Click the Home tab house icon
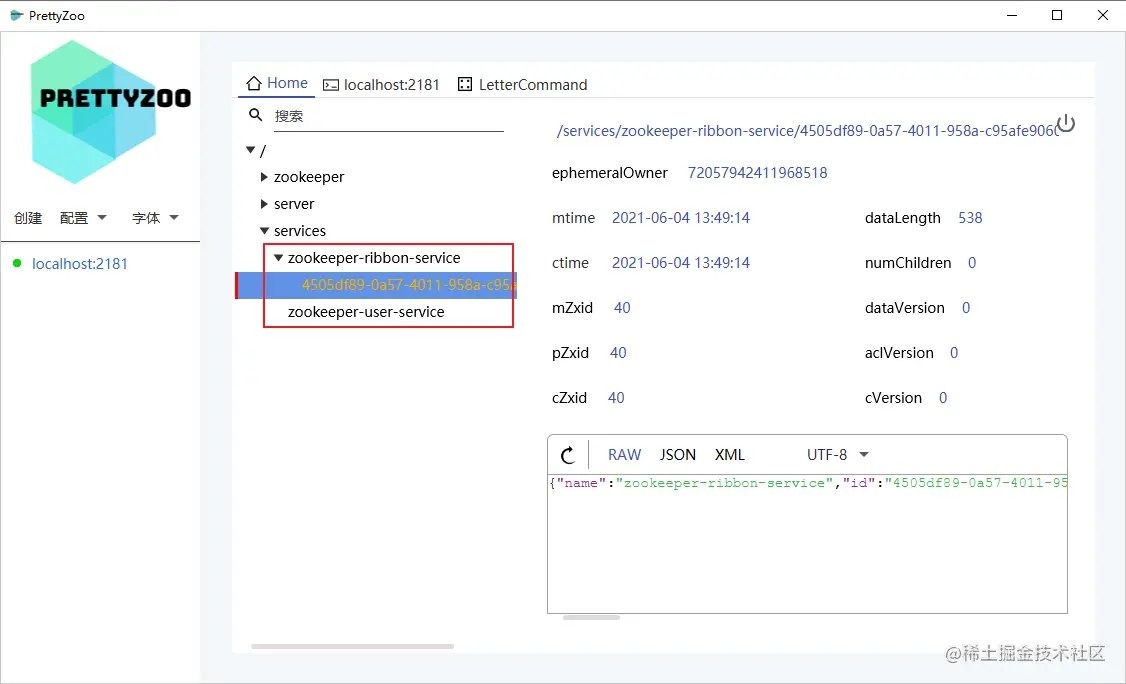Viewport: 1126px width, 684px height. point(253,83)
